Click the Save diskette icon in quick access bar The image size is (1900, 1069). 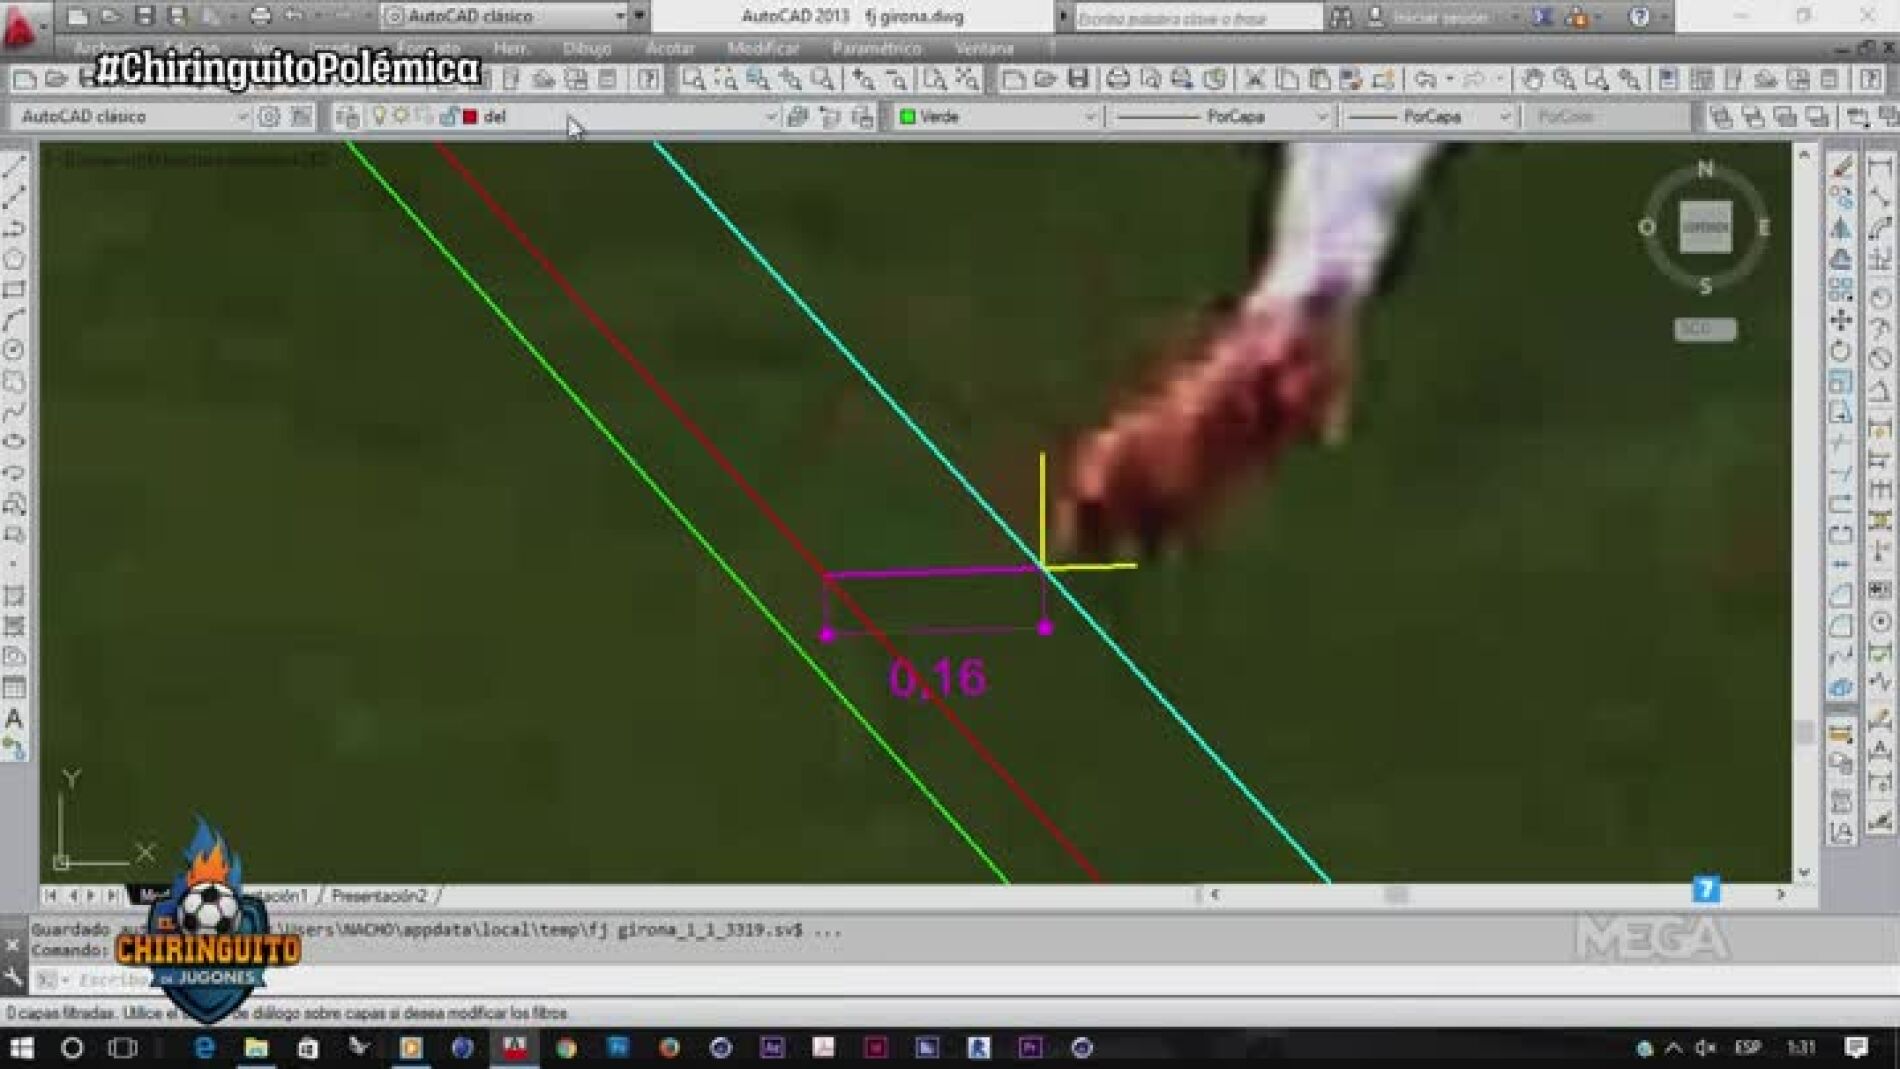tap(145, 16)
